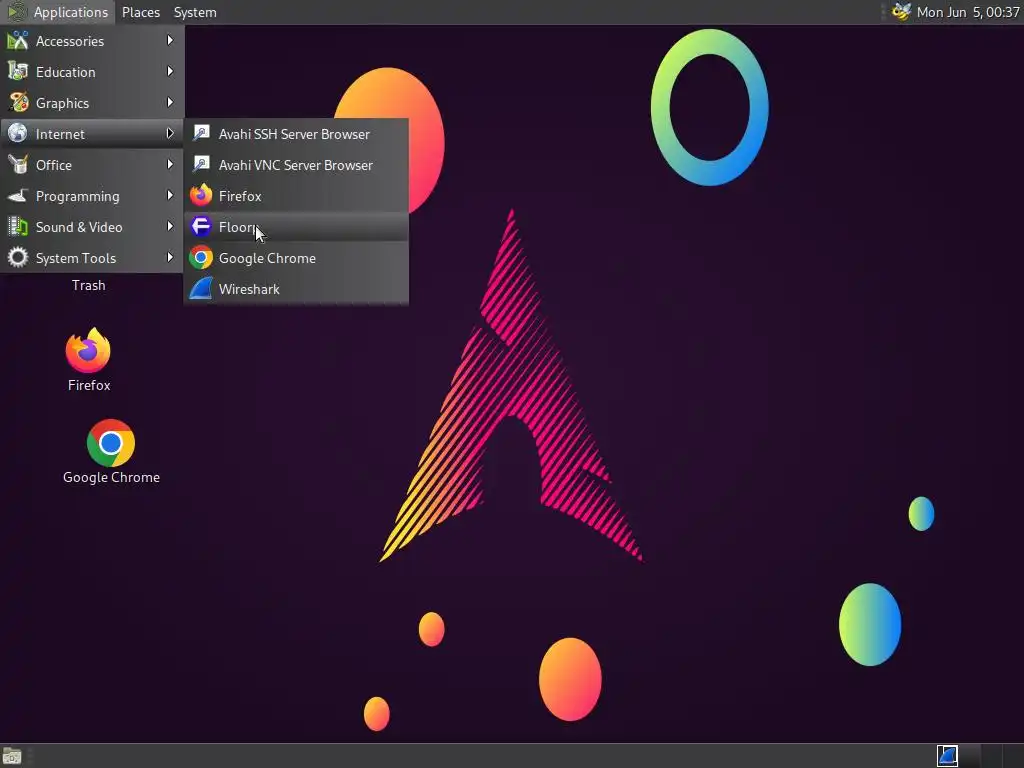Choose Wireshark text in Internet submenu
The width and height of the screenshot is (1024, 768).
pyautogui.click(x=249, y=289)
